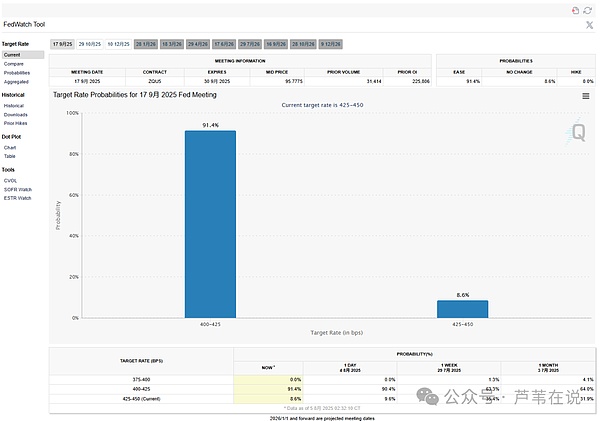
Task: Click the refresh icon at top right
Action: point(588,9)
